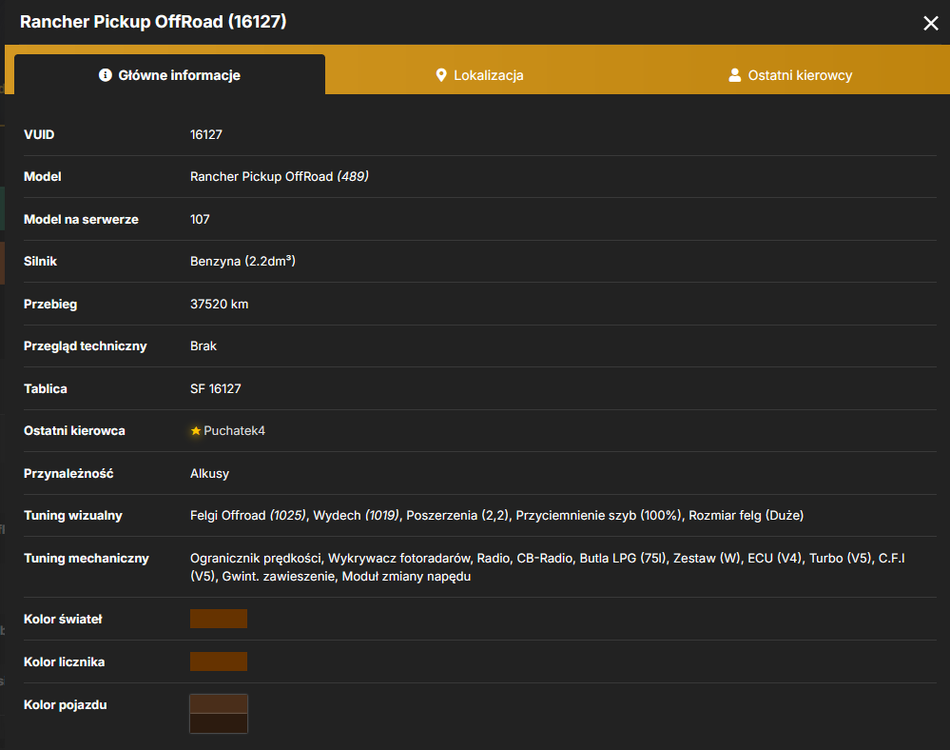Close the vehicle details dialog

(931, 23)
